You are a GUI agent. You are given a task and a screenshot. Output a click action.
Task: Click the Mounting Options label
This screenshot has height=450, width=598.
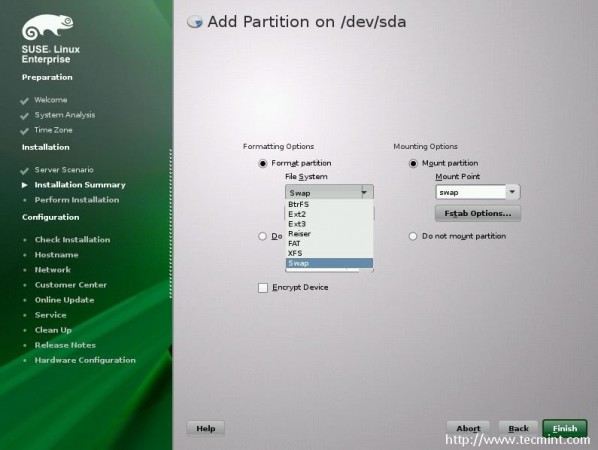coord(425,147)
